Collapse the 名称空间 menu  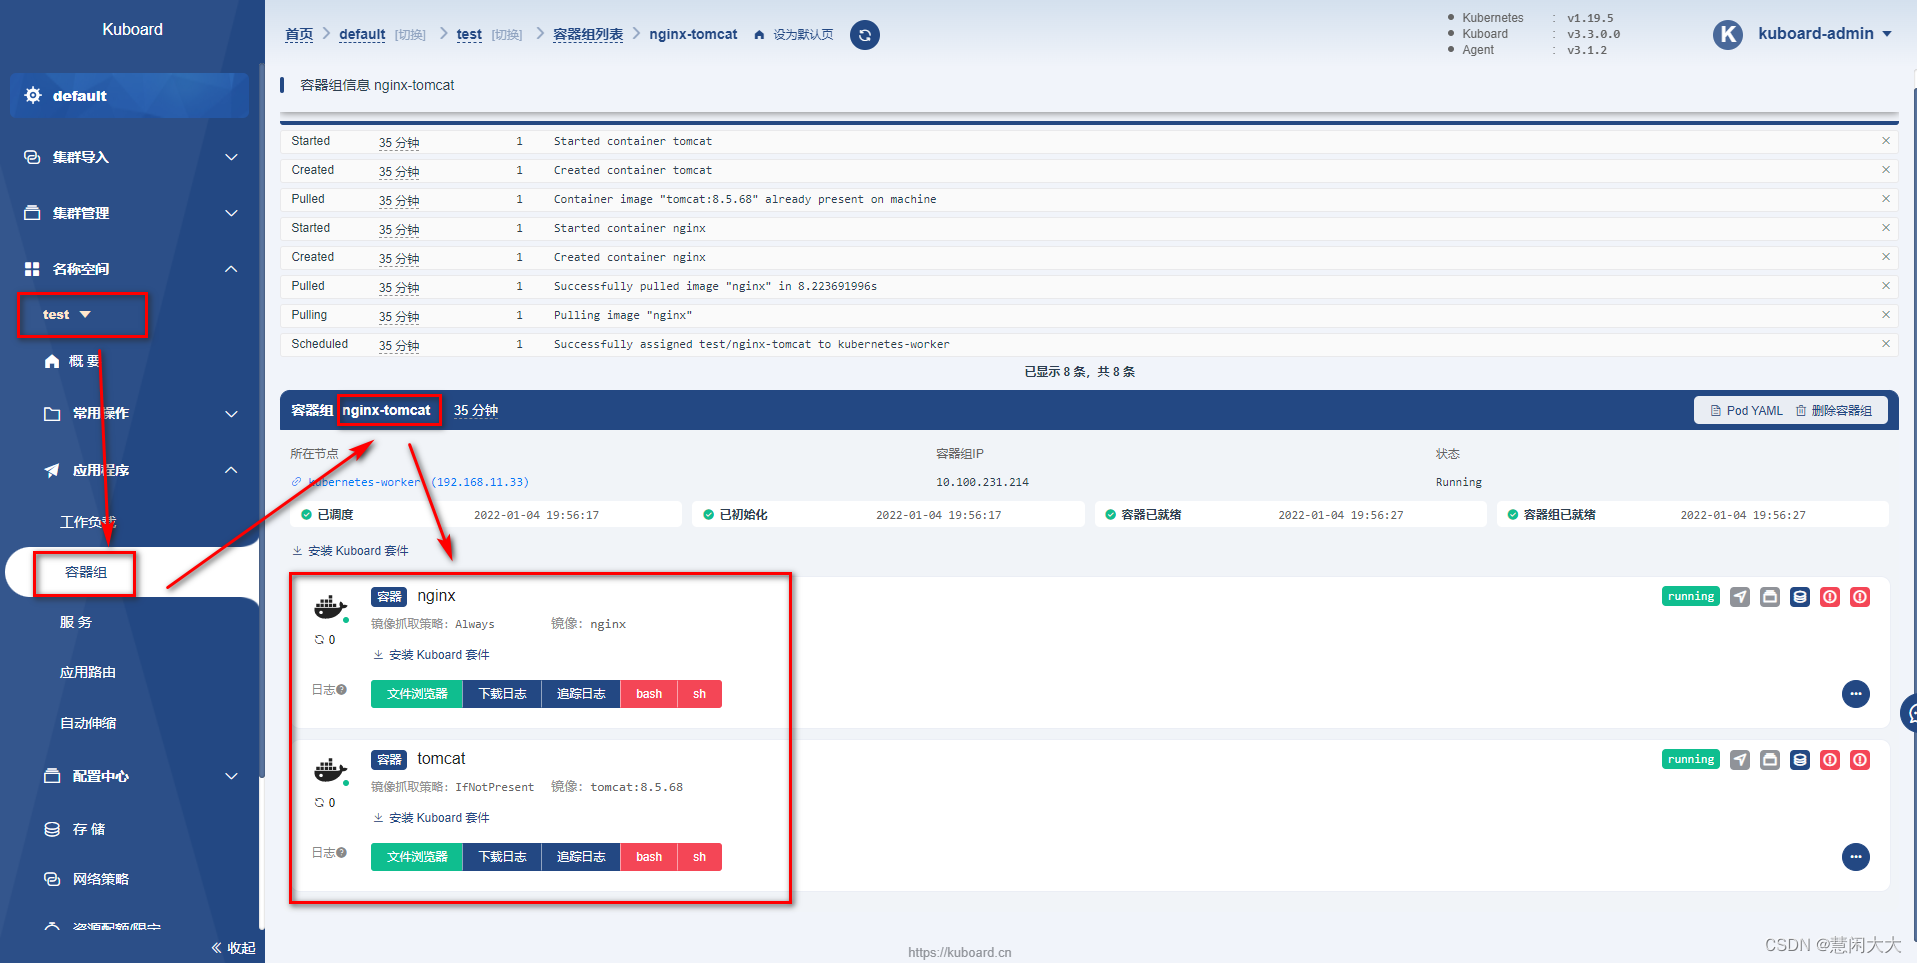tap(231, 269)
